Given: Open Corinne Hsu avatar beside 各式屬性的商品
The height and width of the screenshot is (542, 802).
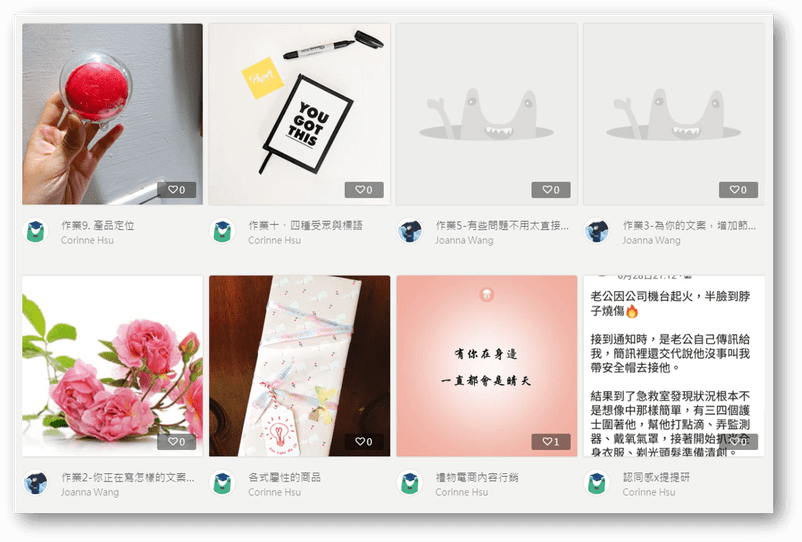Looking at the screenshot, I should 222,484.
